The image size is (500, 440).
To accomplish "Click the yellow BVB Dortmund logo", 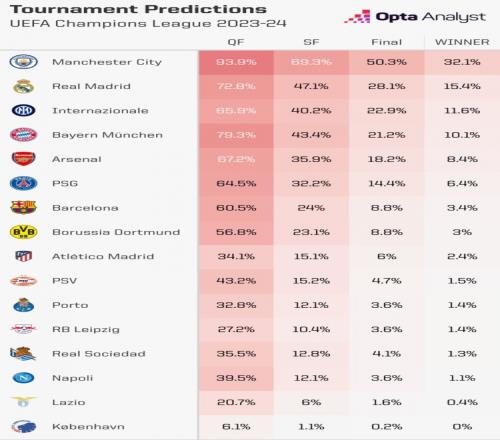I will (23, 232).
